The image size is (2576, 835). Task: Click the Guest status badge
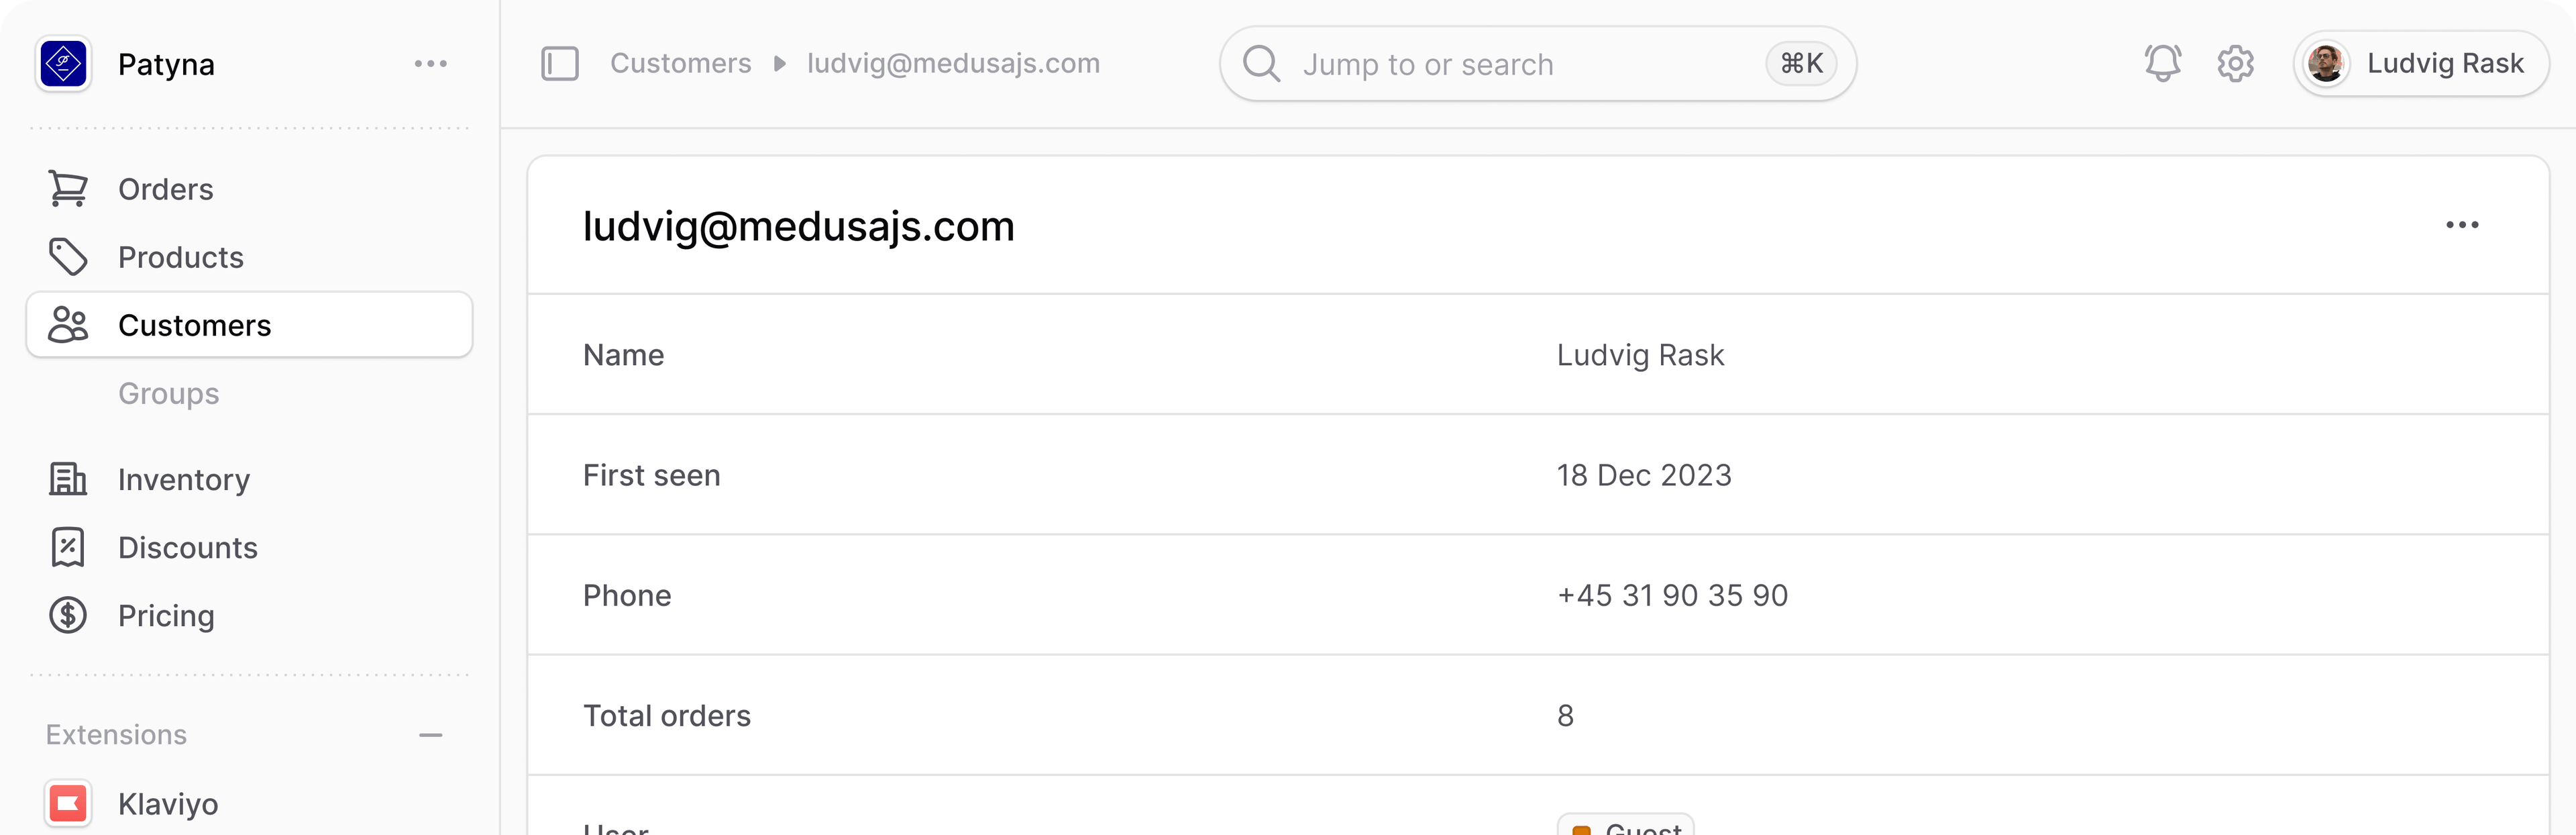[x=1626, y=826]
